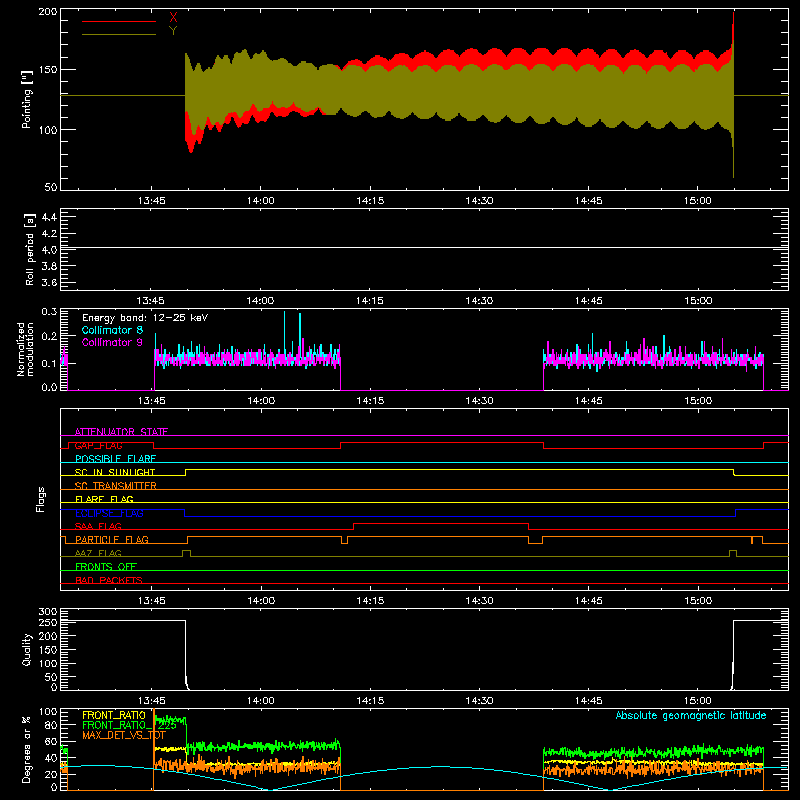Click the POSSIBLE_FLARE flag label
The image size is (800, 800).
[115, 459]
